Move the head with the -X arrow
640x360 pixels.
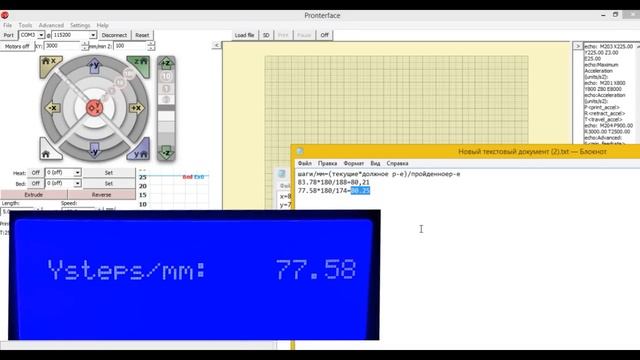[x=52, y=108]
